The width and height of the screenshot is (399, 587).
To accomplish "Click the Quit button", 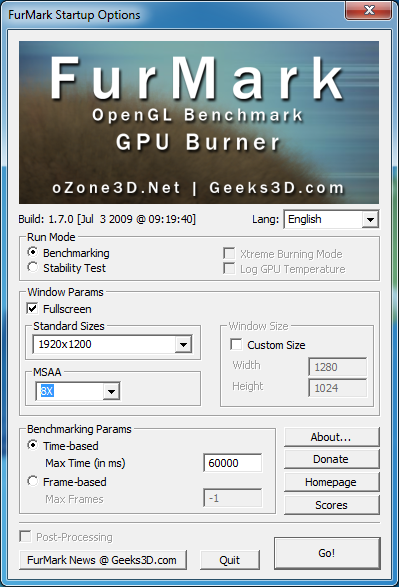I will point(229,560).
